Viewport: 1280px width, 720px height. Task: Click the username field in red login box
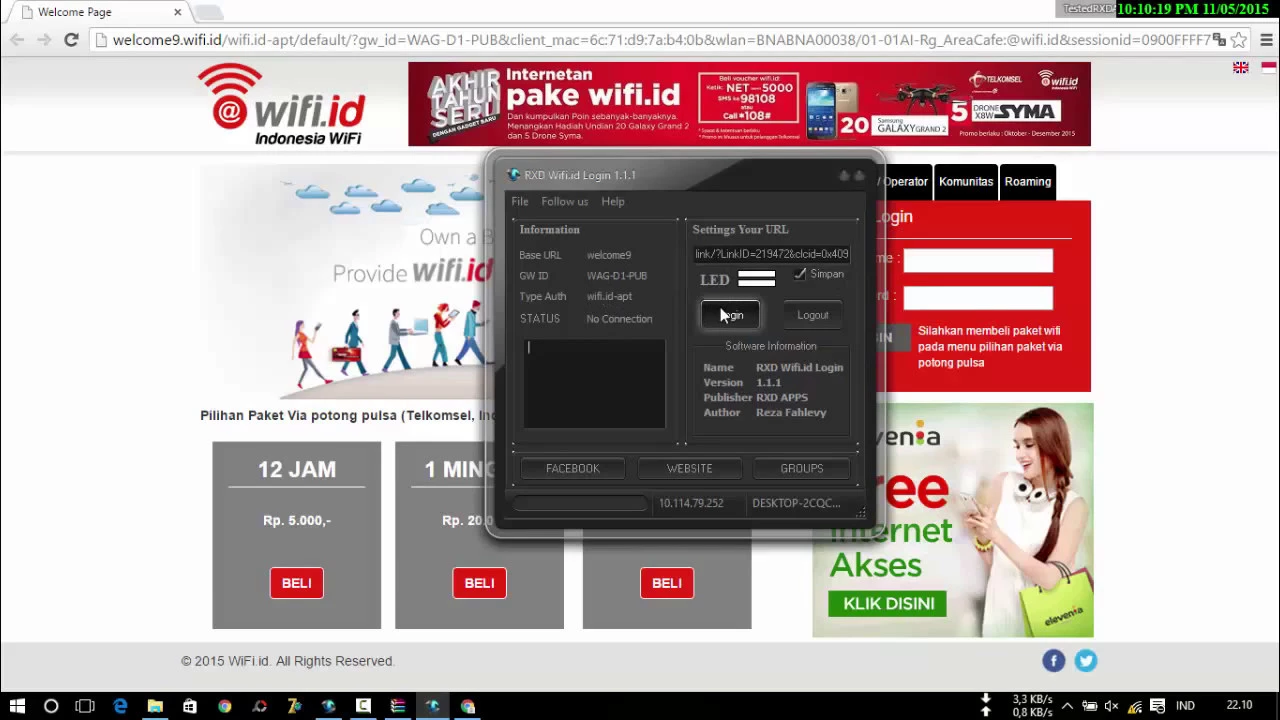point(978,260)
